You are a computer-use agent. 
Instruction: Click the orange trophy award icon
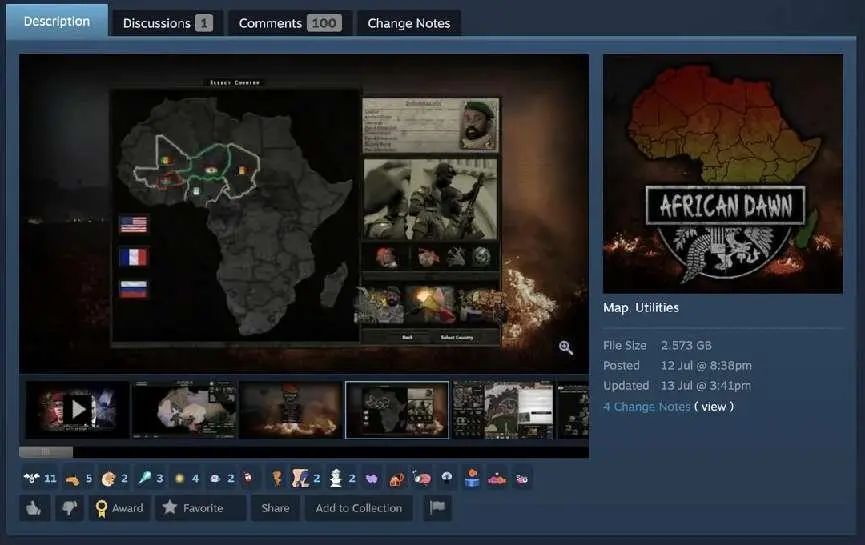(x=277, y=478)
